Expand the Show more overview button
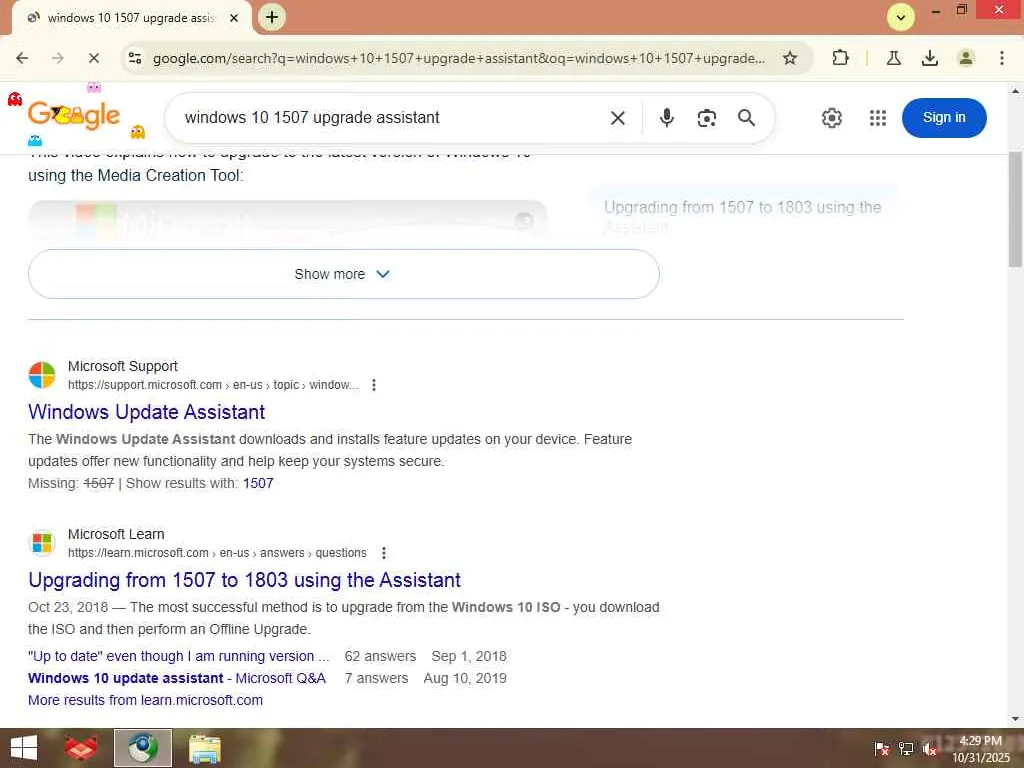 (344, 274)
